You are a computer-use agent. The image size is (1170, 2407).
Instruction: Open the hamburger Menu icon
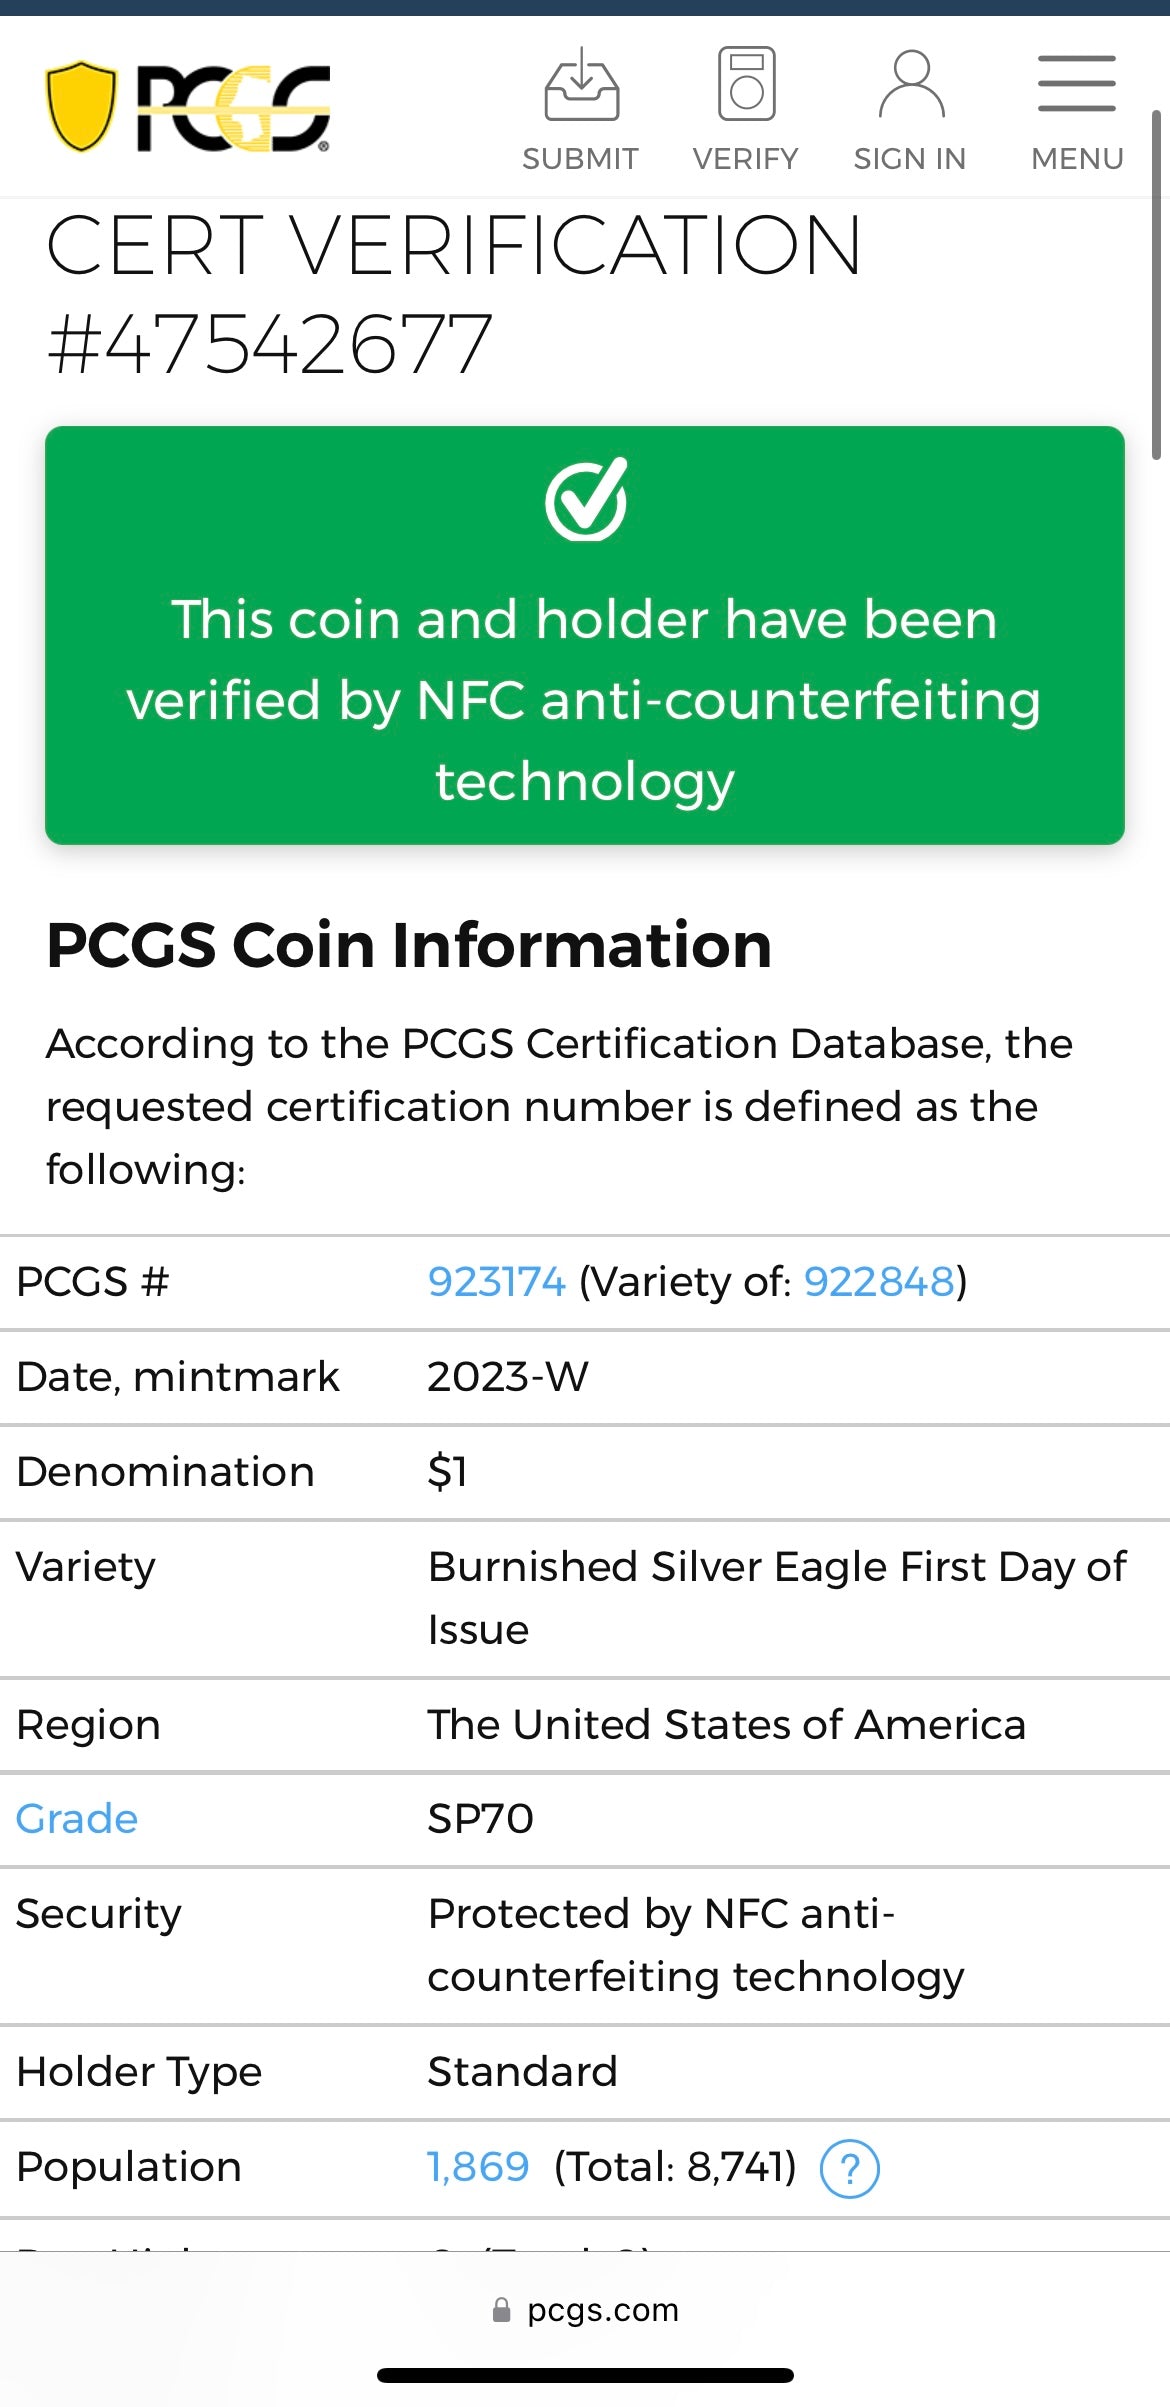(1075, 85)
